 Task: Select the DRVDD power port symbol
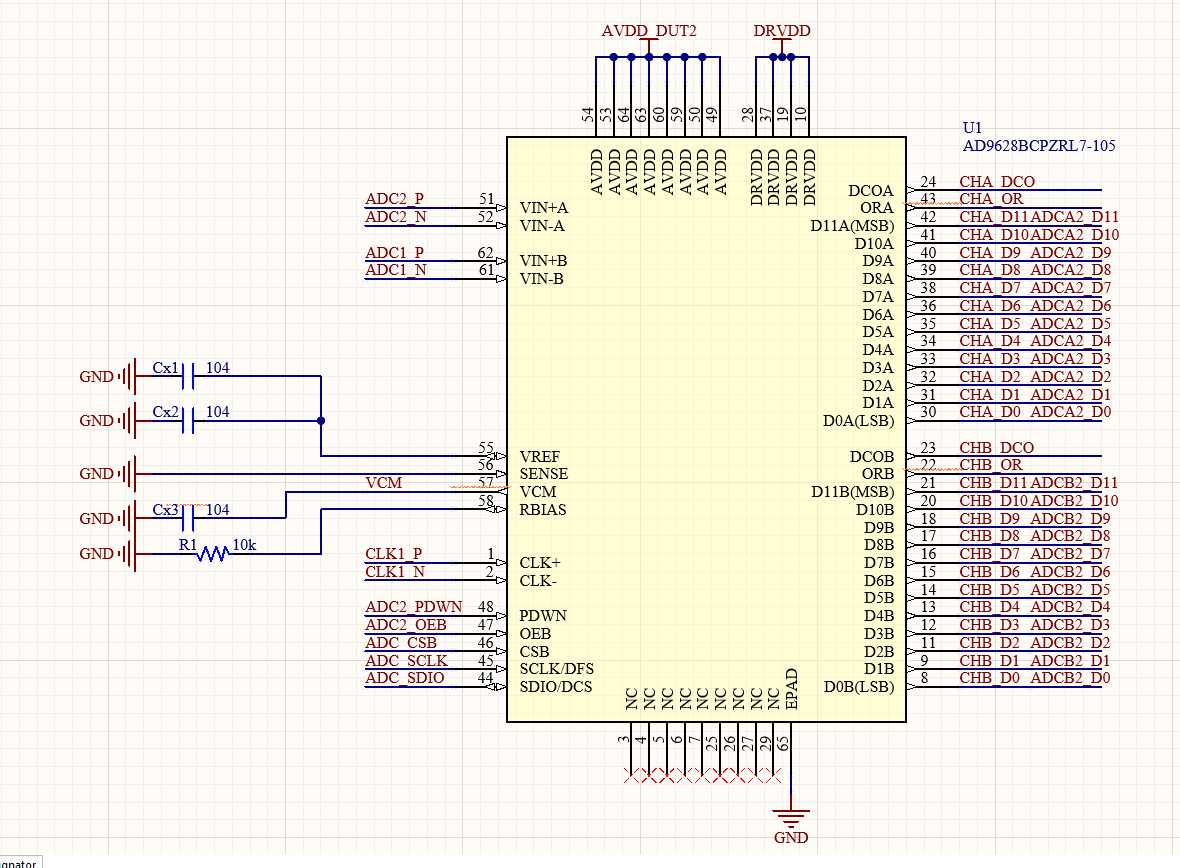782,32
